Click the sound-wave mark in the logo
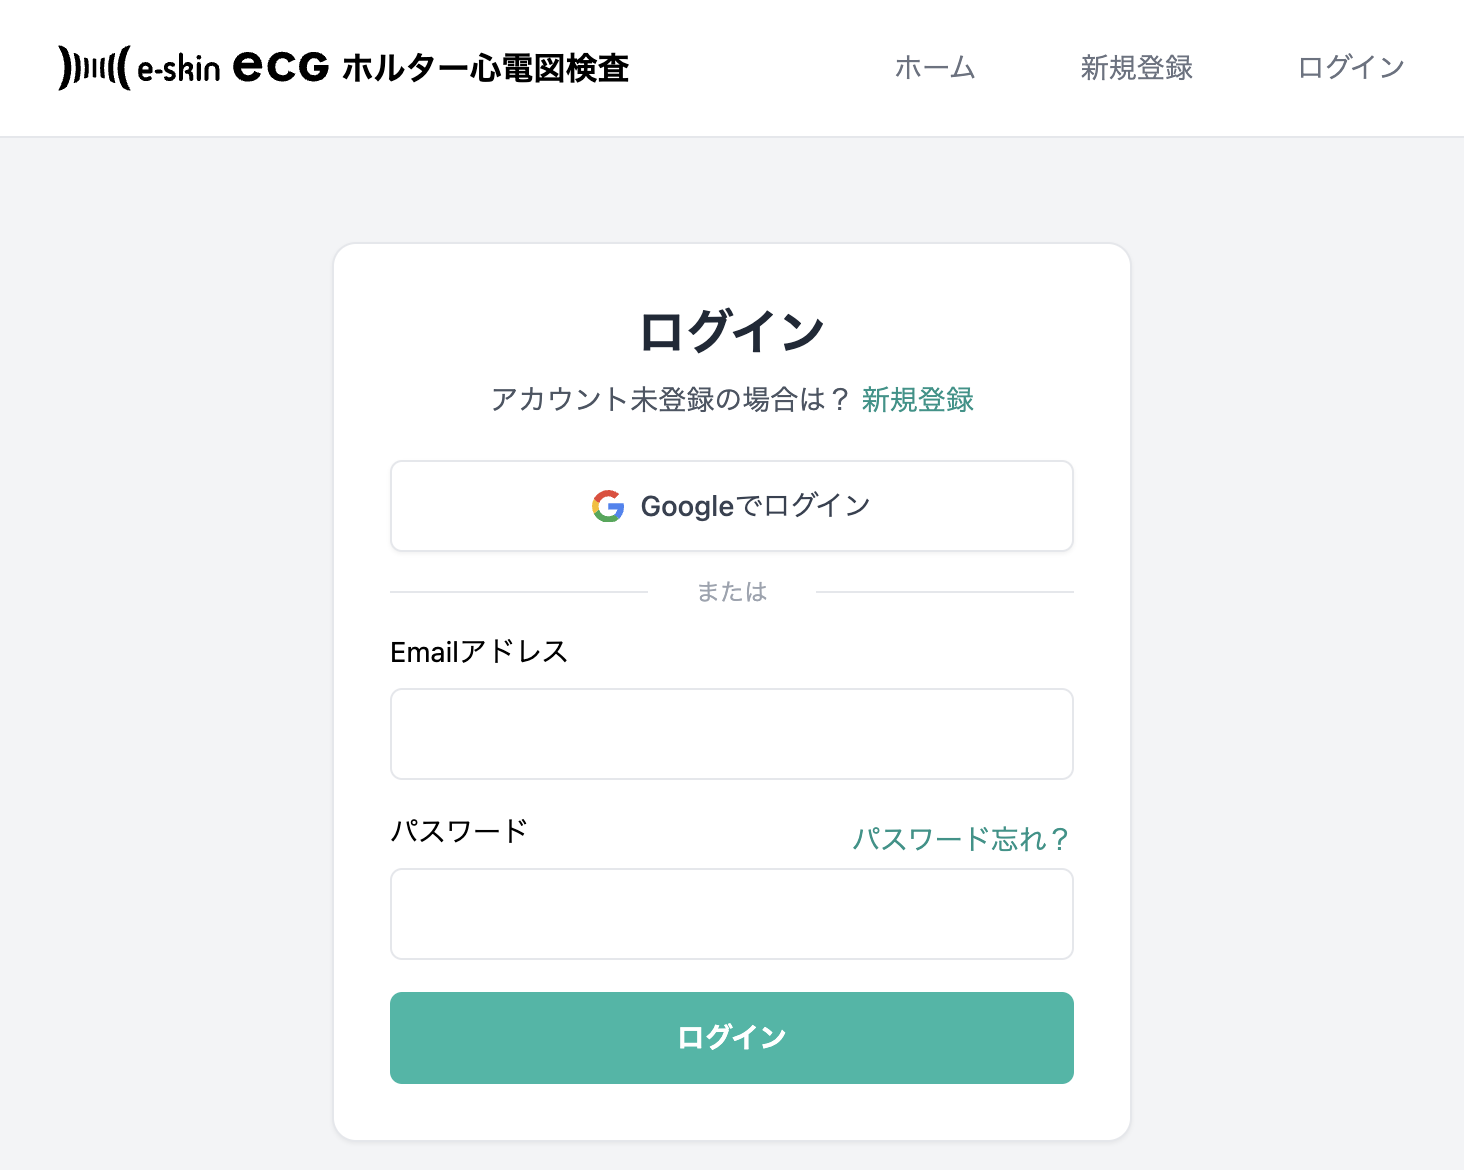 click(92, 67)
